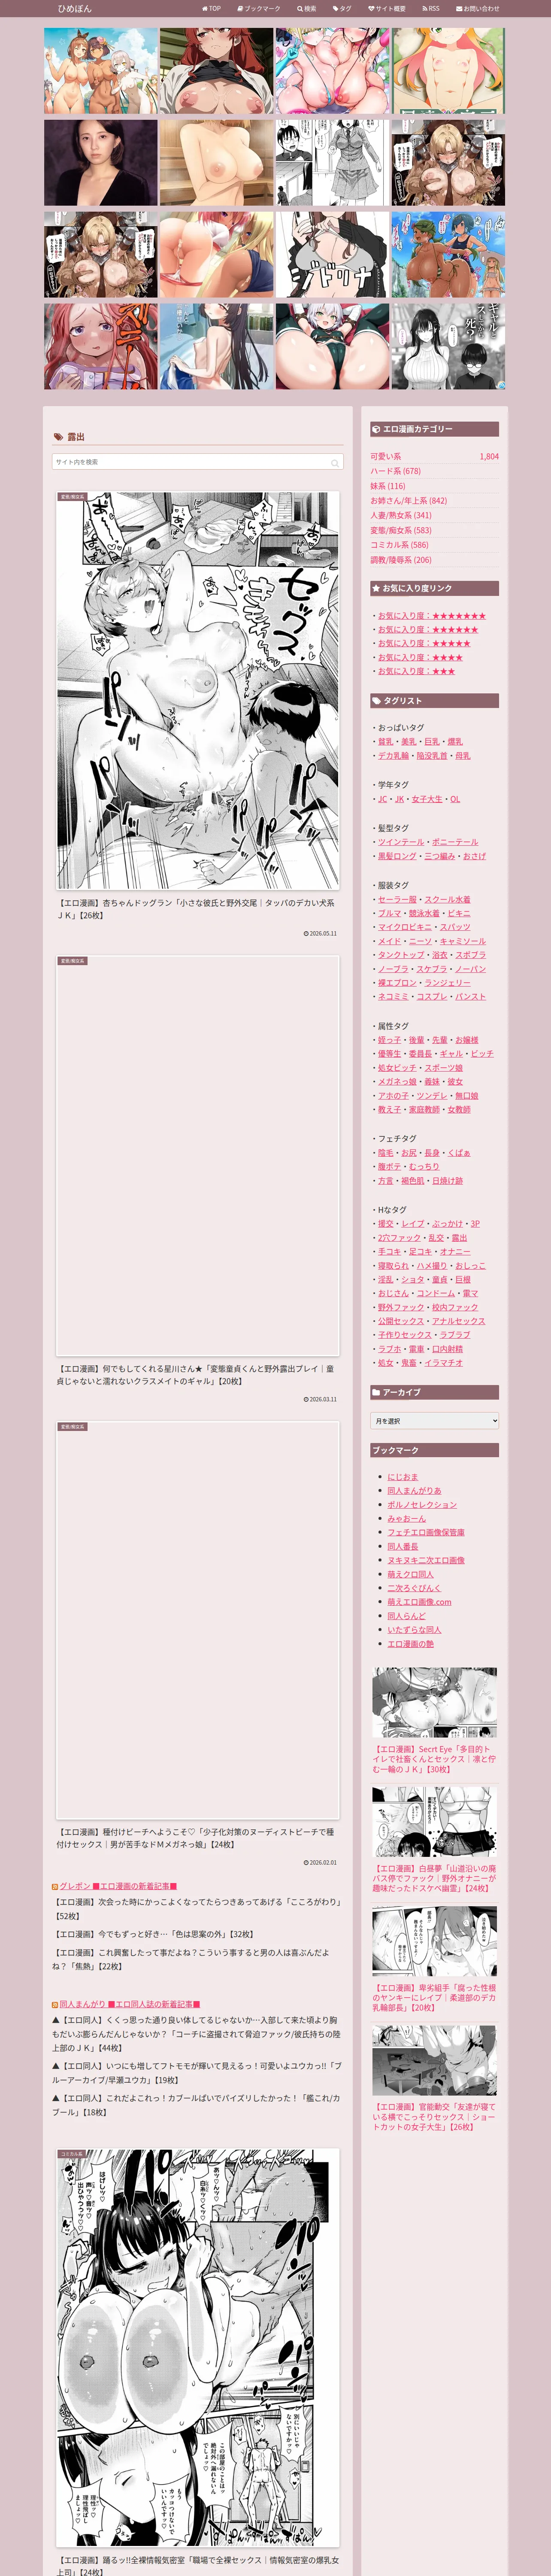Select the 黒髪ロング tag
The image size is (551, 2576).
tap(397, 856)
